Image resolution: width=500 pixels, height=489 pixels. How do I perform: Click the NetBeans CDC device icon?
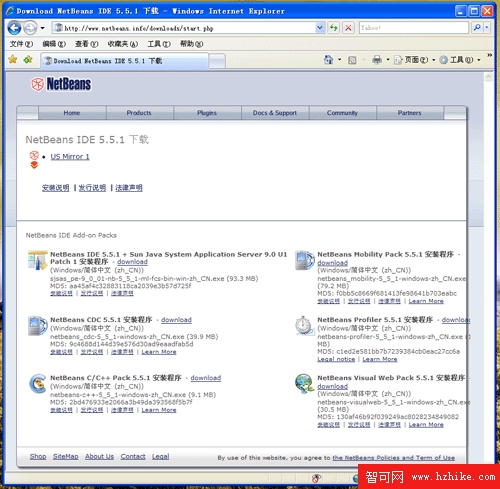tap(38, 326)
